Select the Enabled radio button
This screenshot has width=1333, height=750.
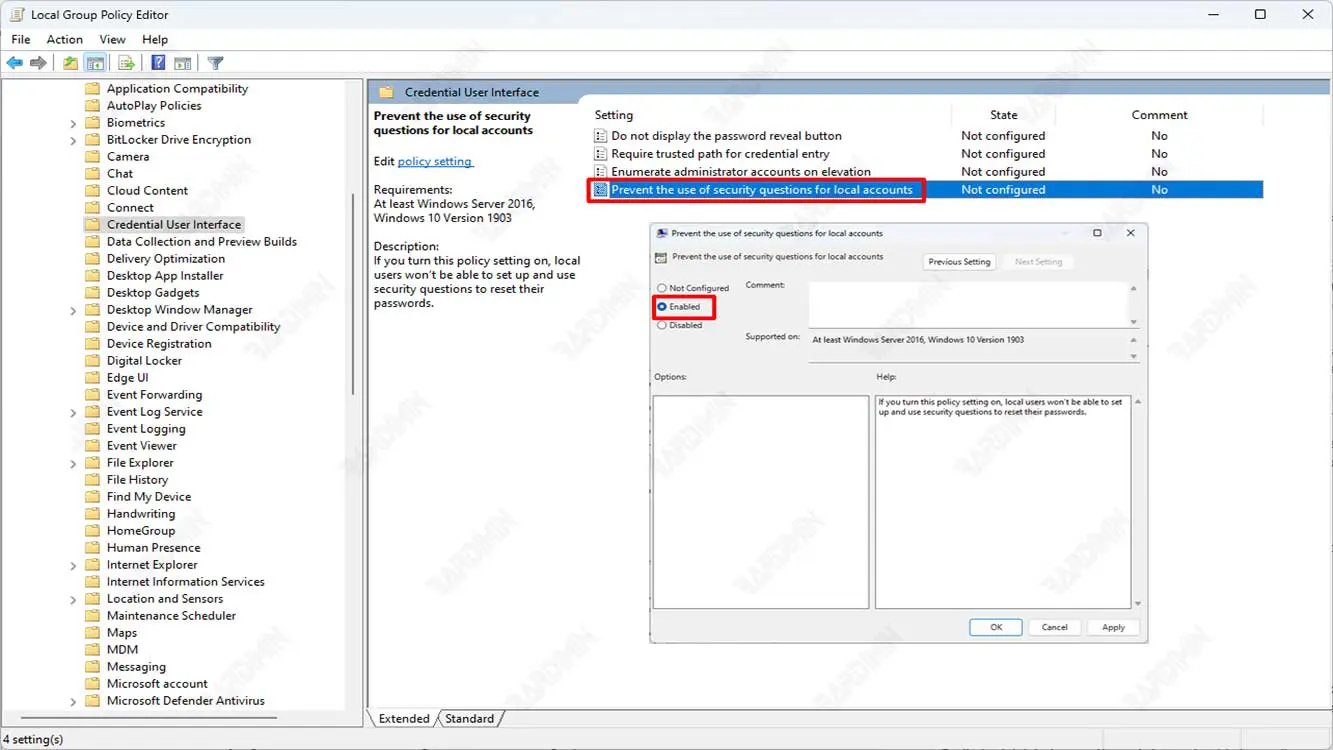[662, 307]
